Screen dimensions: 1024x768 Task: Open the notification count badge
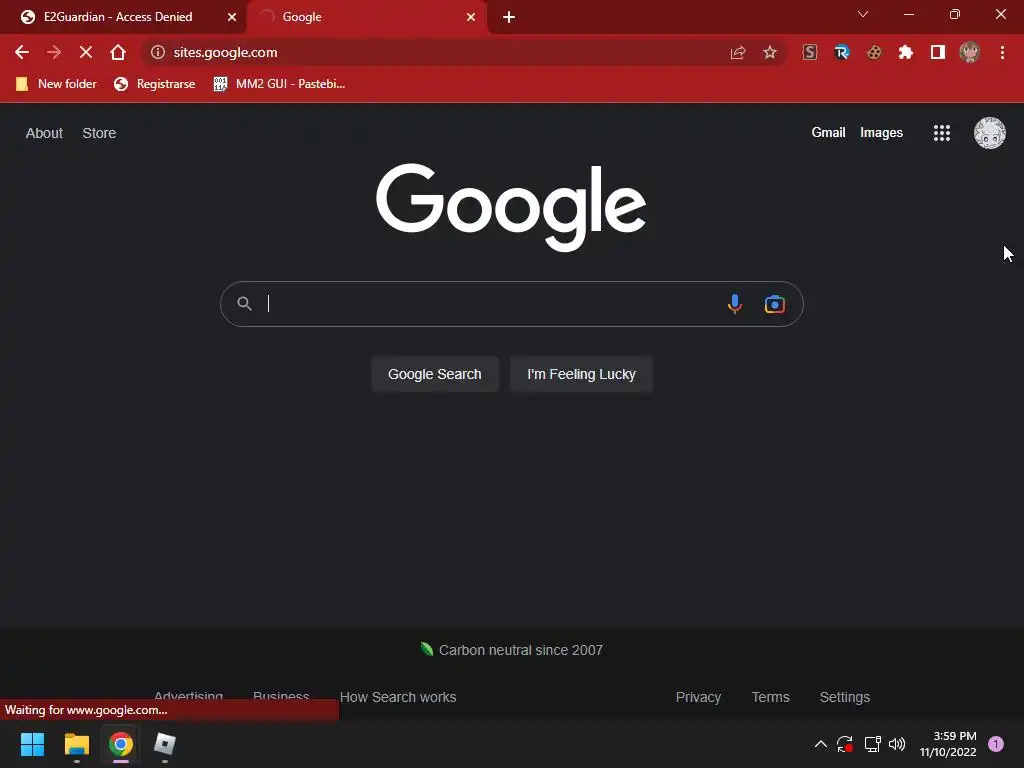click(x=996, y=744)
